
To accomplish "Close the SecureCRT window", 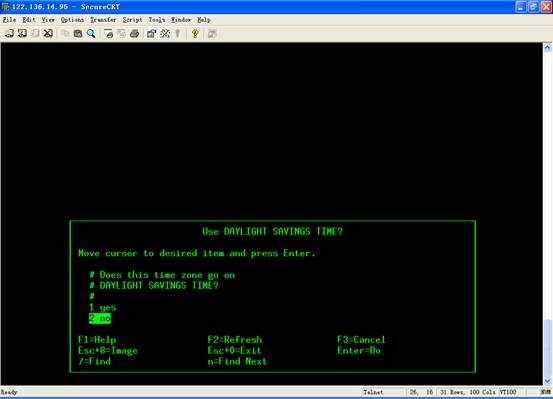I will click(x=546, y=7).
